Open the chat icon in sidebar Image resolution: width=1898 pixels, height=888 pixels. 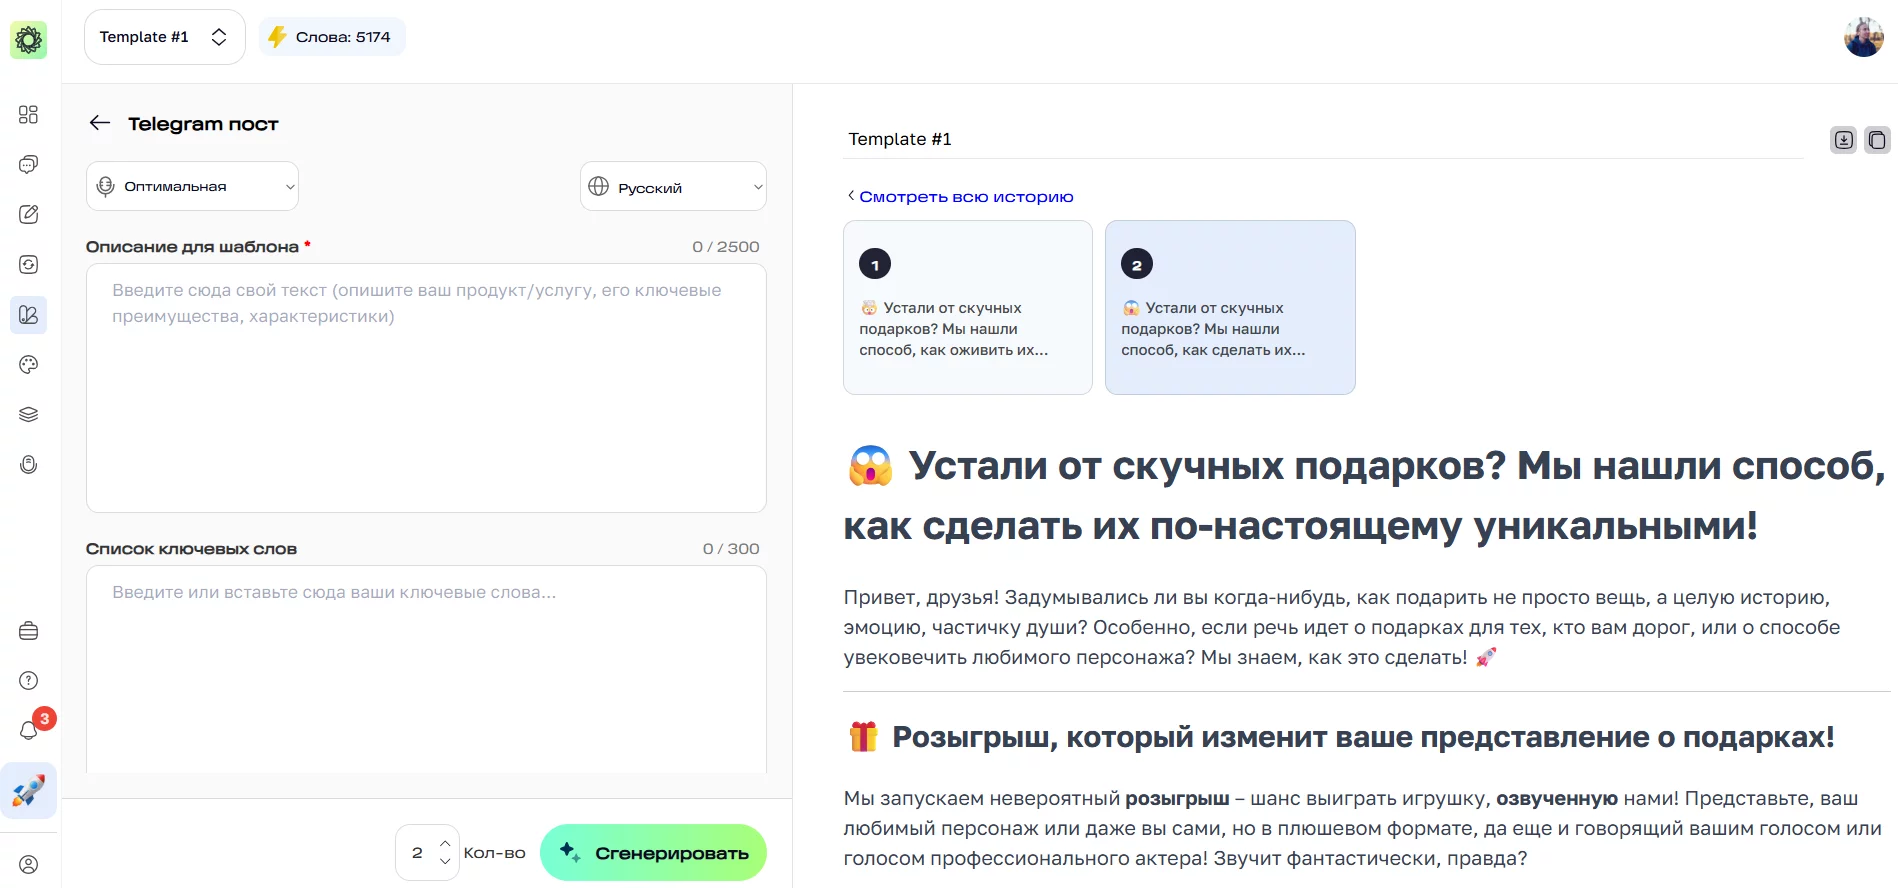pyautogui.click(x=28, y=164)
